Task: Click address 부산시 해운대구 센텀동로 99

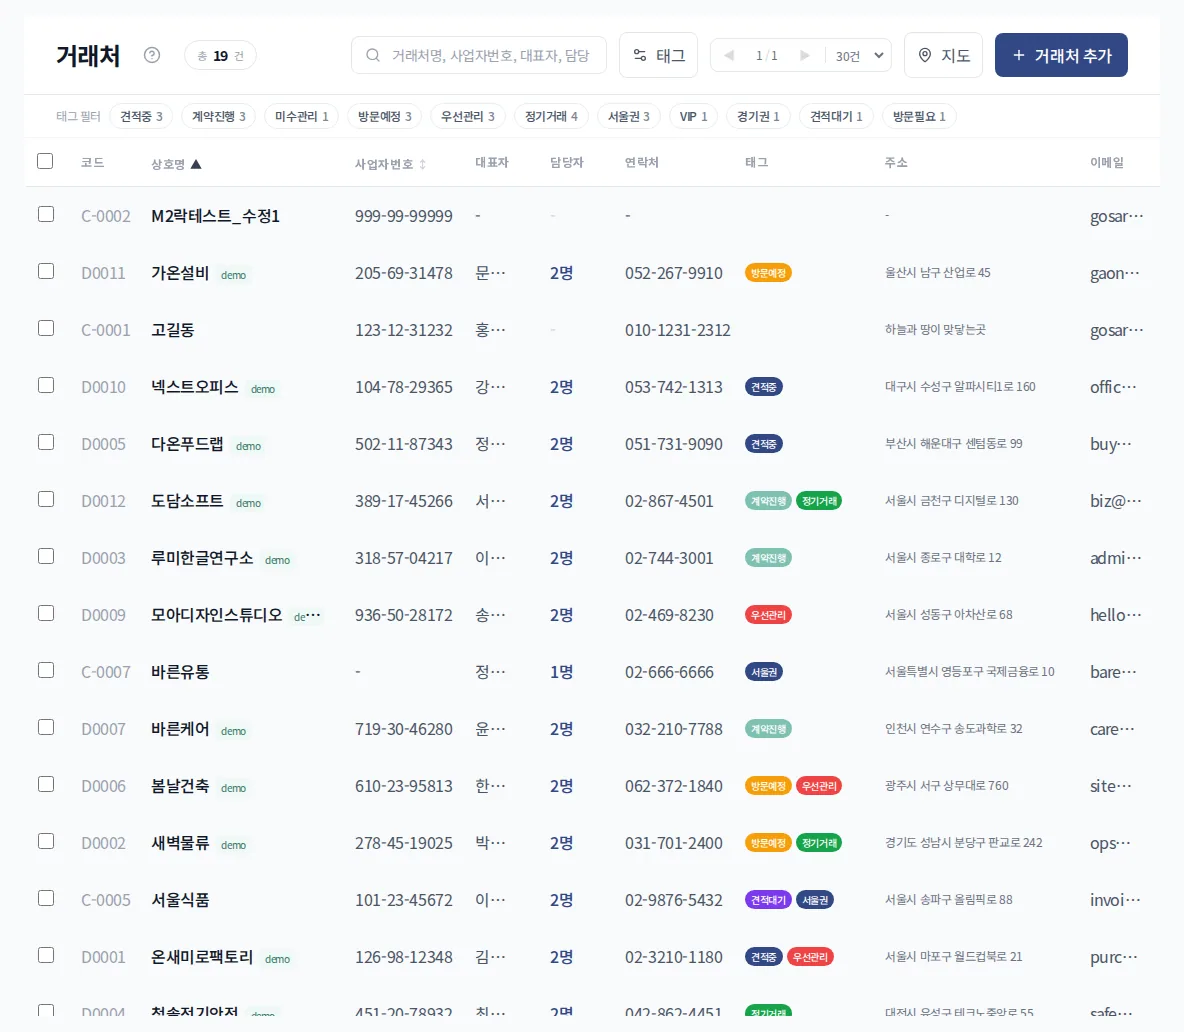Action: point(954,444)
